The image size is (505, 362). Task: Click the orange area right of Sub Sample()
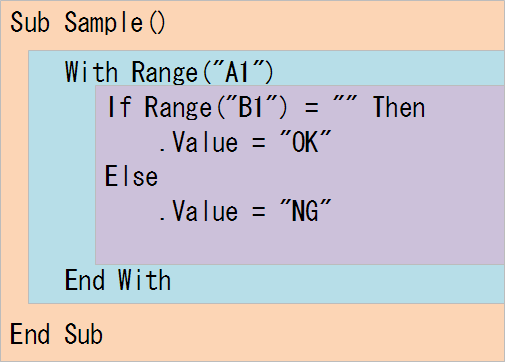pyautogui.click(x=335, y=25)
